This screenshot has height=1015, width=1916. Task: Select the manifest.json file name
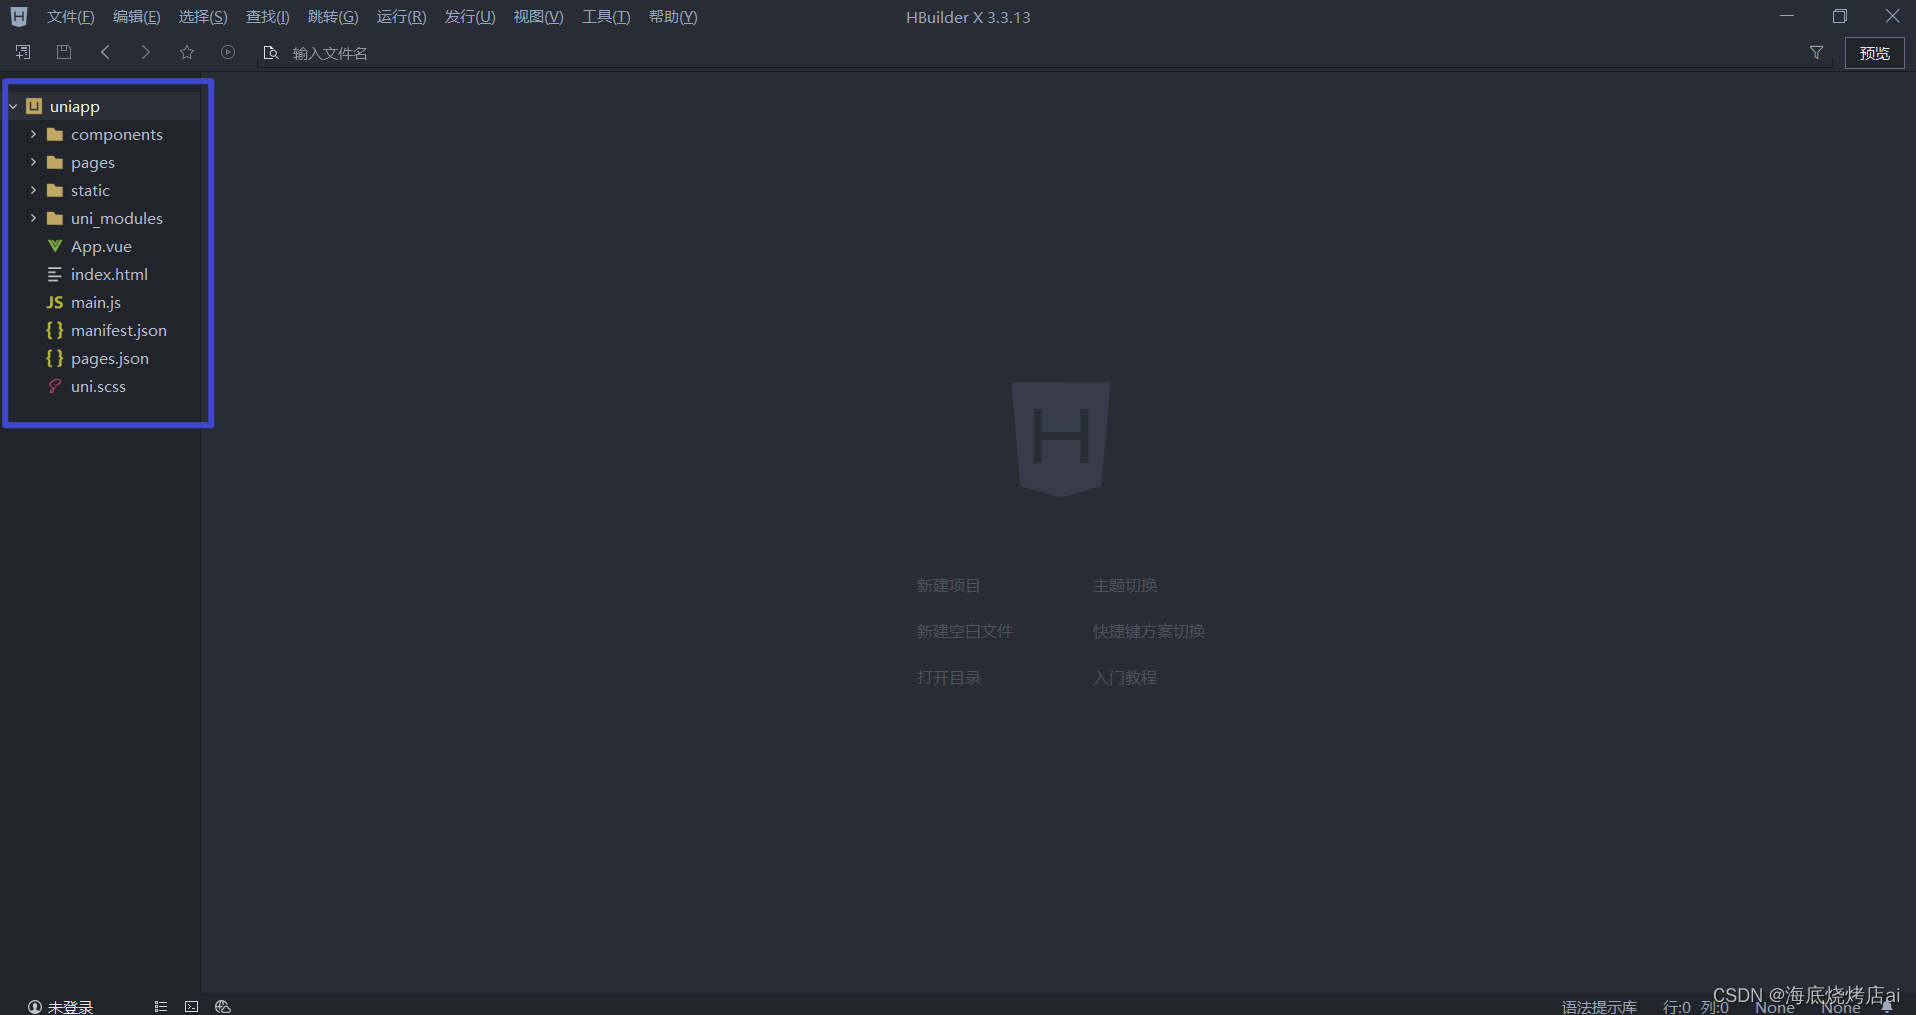coord(119,330)
